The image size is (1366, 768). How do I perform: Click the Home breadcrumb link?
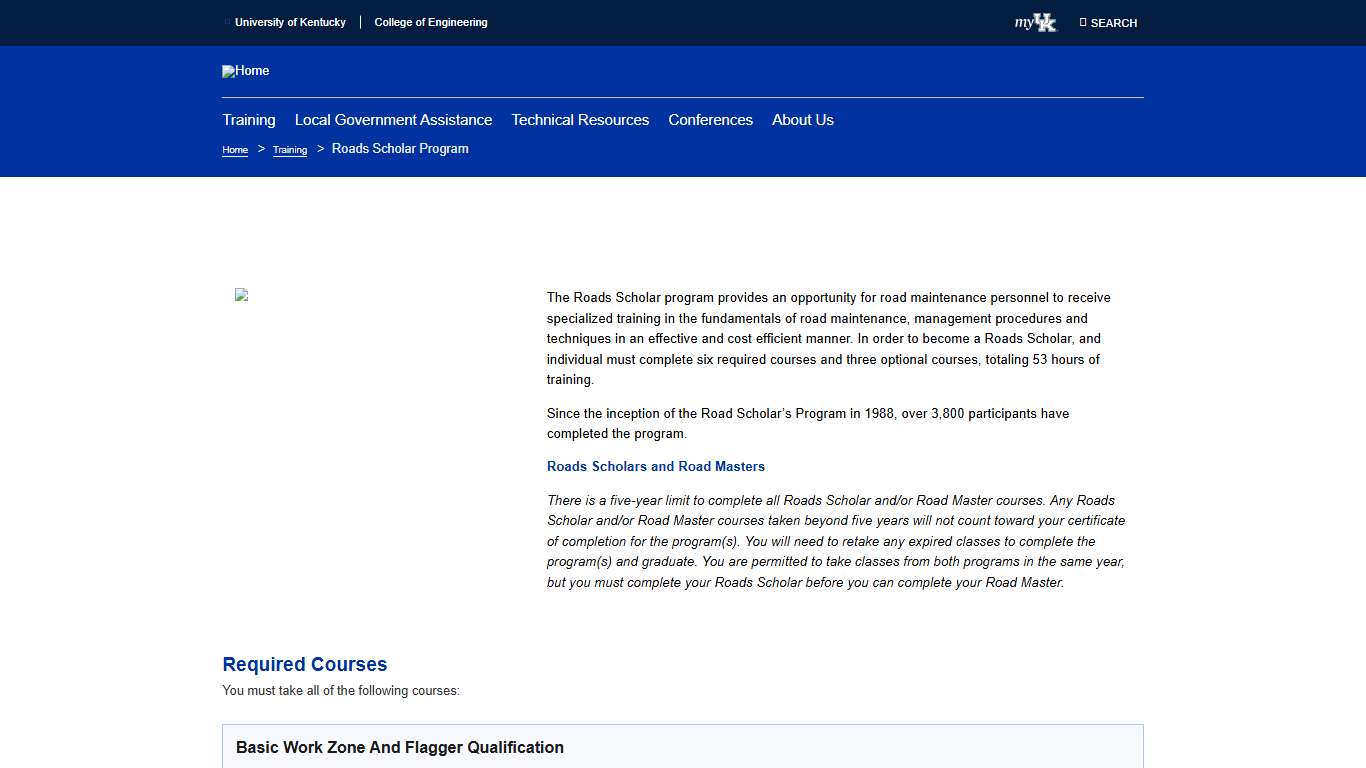click(x=234, y=149)
